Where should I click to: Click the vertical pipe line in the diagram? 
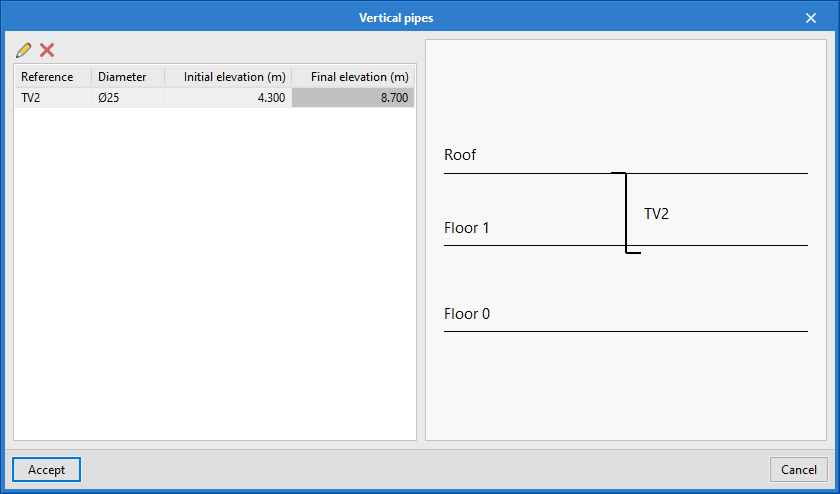tap(626, 212)
